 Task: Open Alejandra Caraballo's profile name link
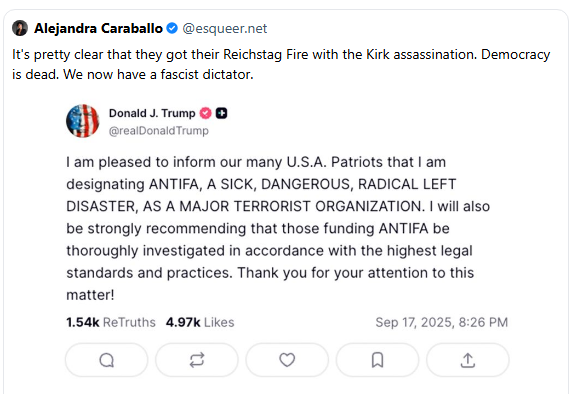(x=98, y=28)
